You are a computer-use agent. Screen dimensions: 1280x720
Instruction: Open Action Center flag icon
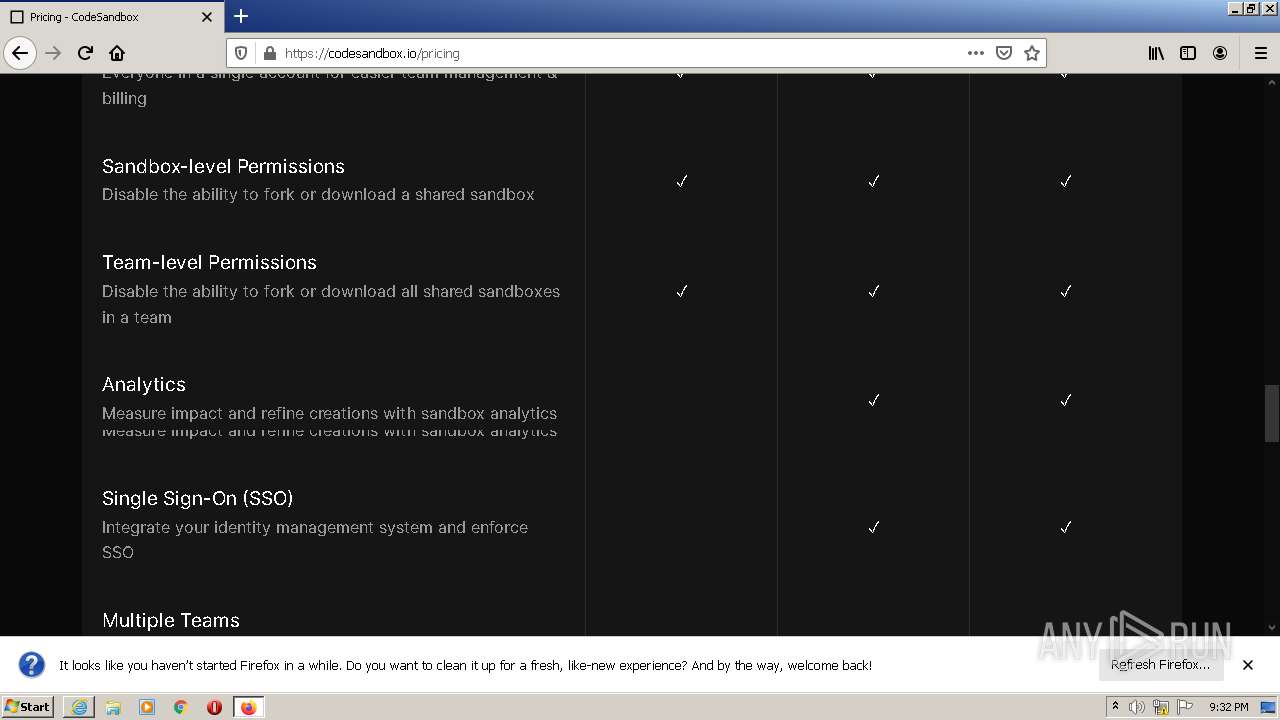click(1185, 707)
